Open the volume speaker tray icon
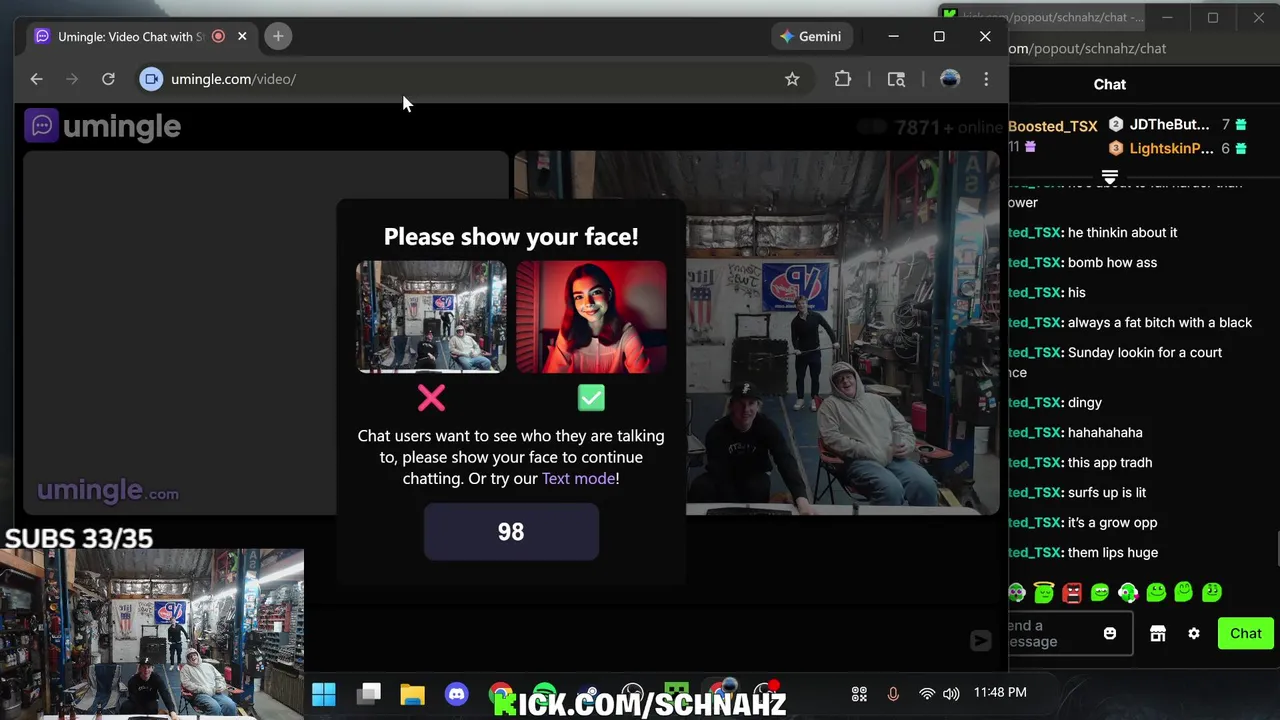Image resolution: width=1280 pixels, height=720 pixels. pos(951,693)
